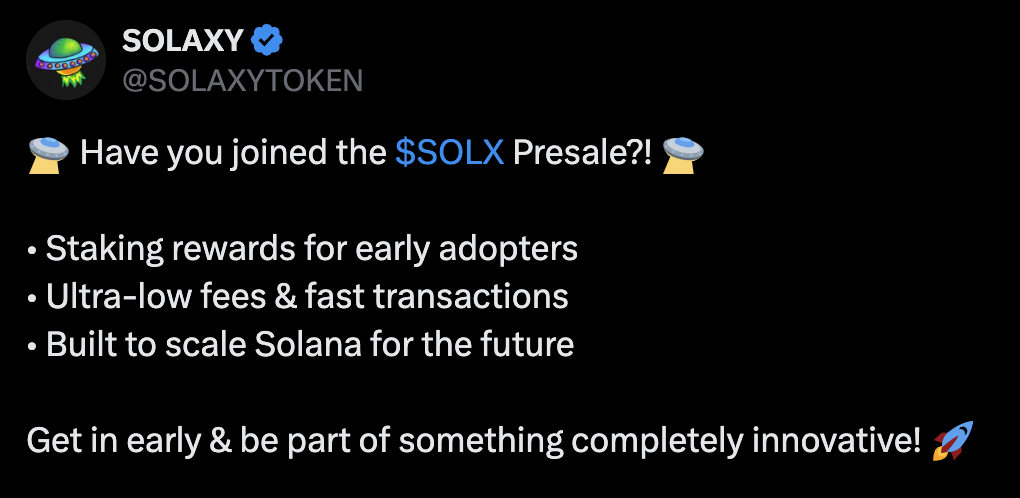Click the "Get in early" closing sentence
The width and height of the screenshot is (1020, 498).
coord(472,440)
